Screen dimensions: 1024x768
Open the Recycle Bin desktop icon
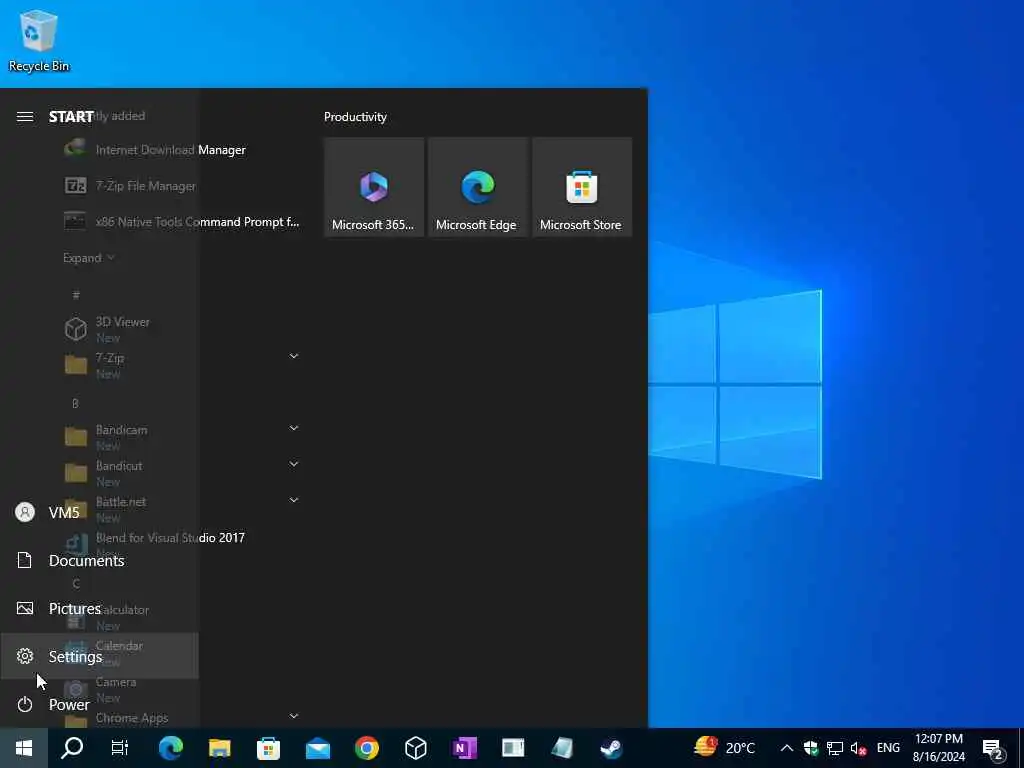click(39, 40)
